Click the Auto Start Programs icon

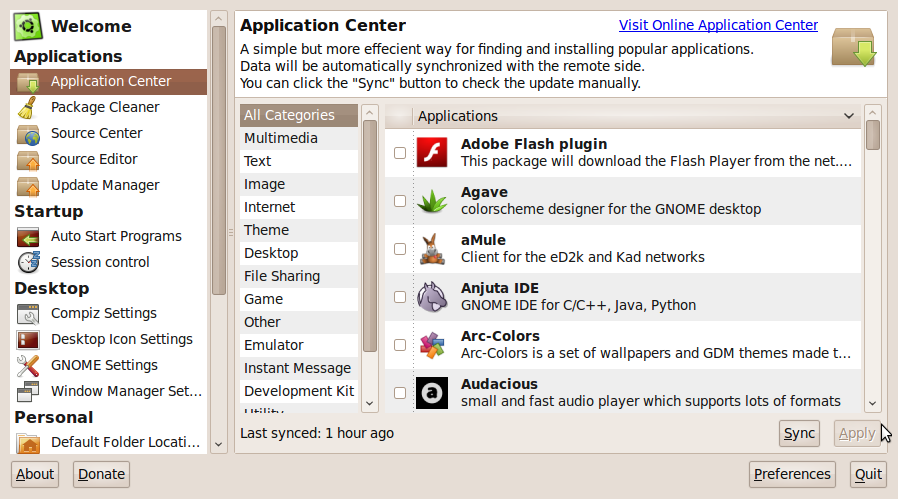pos(29,237)
